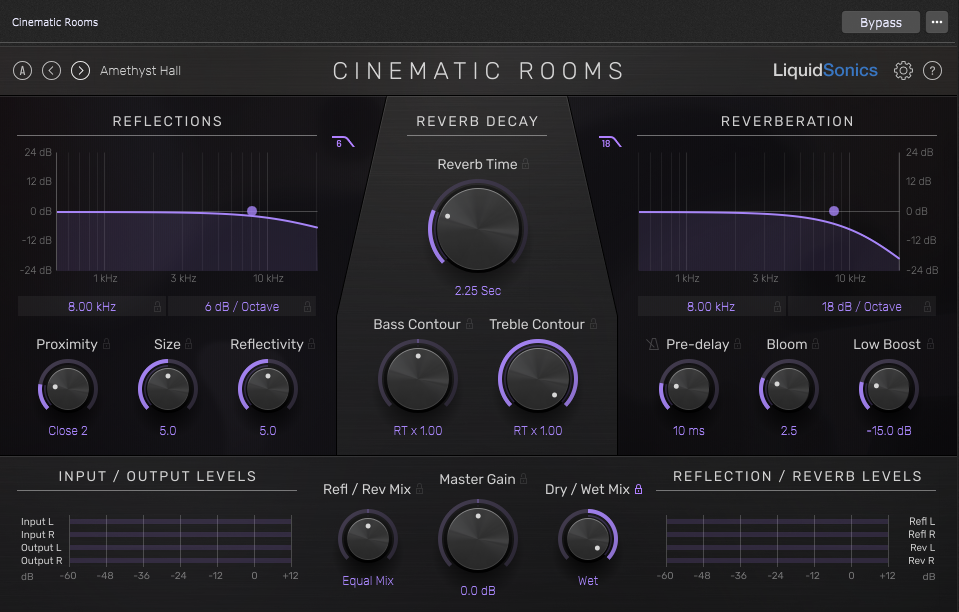Go to the next preset arrow
The width and height of the screenshot is (959, 612).
(x=80, y=71)
